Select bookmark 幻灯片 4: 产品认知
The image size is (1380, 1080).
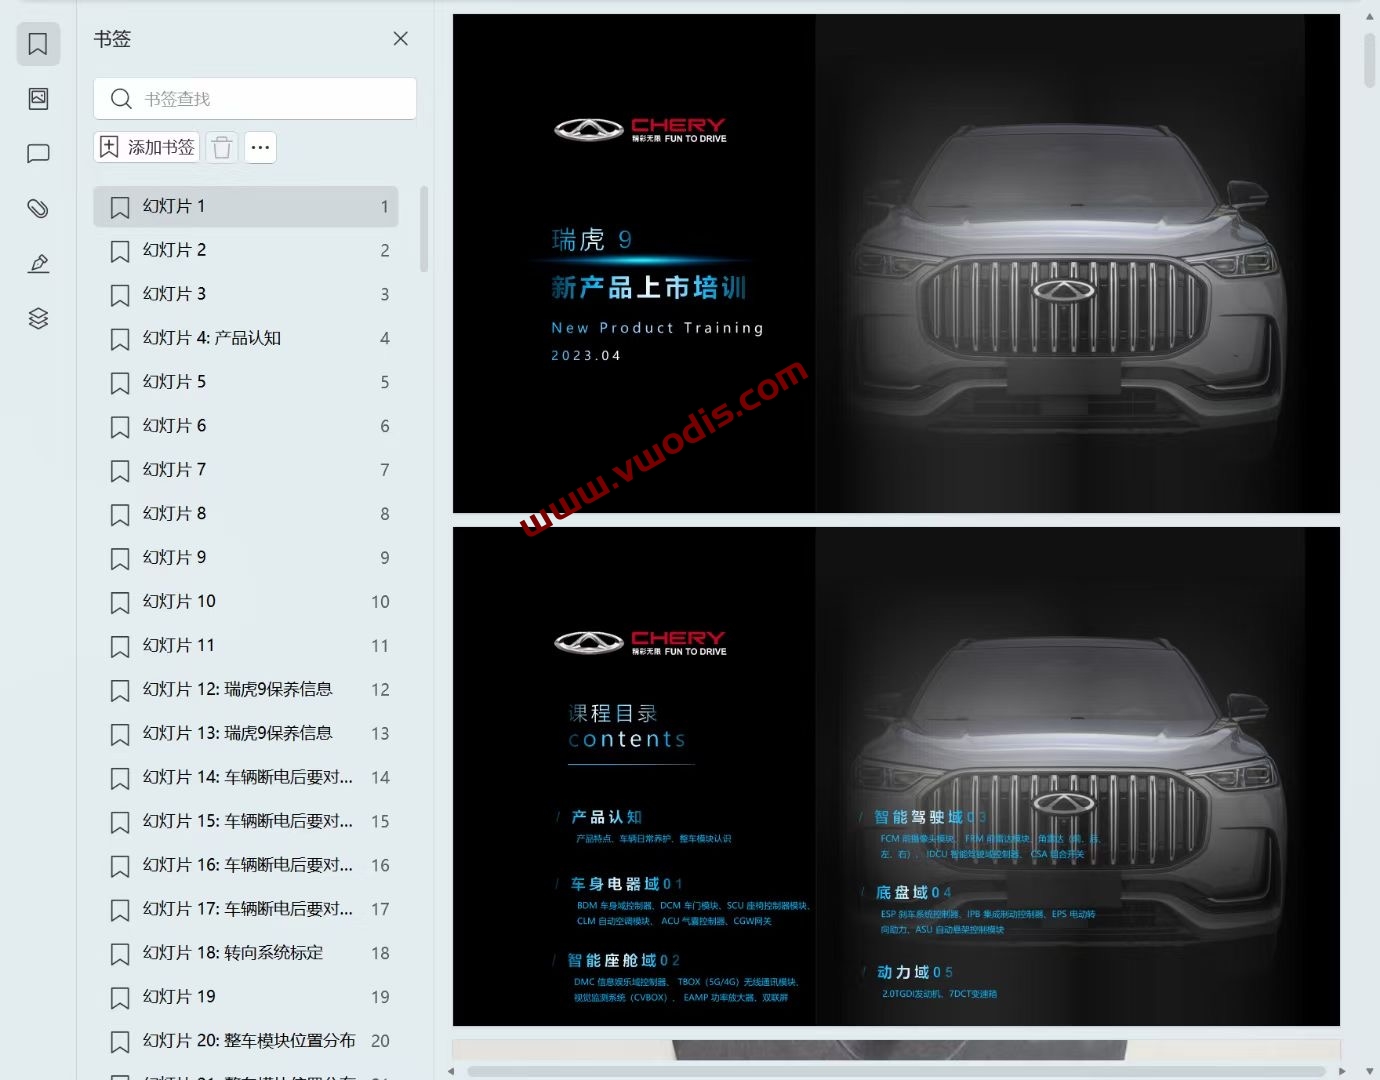[246, 338]
